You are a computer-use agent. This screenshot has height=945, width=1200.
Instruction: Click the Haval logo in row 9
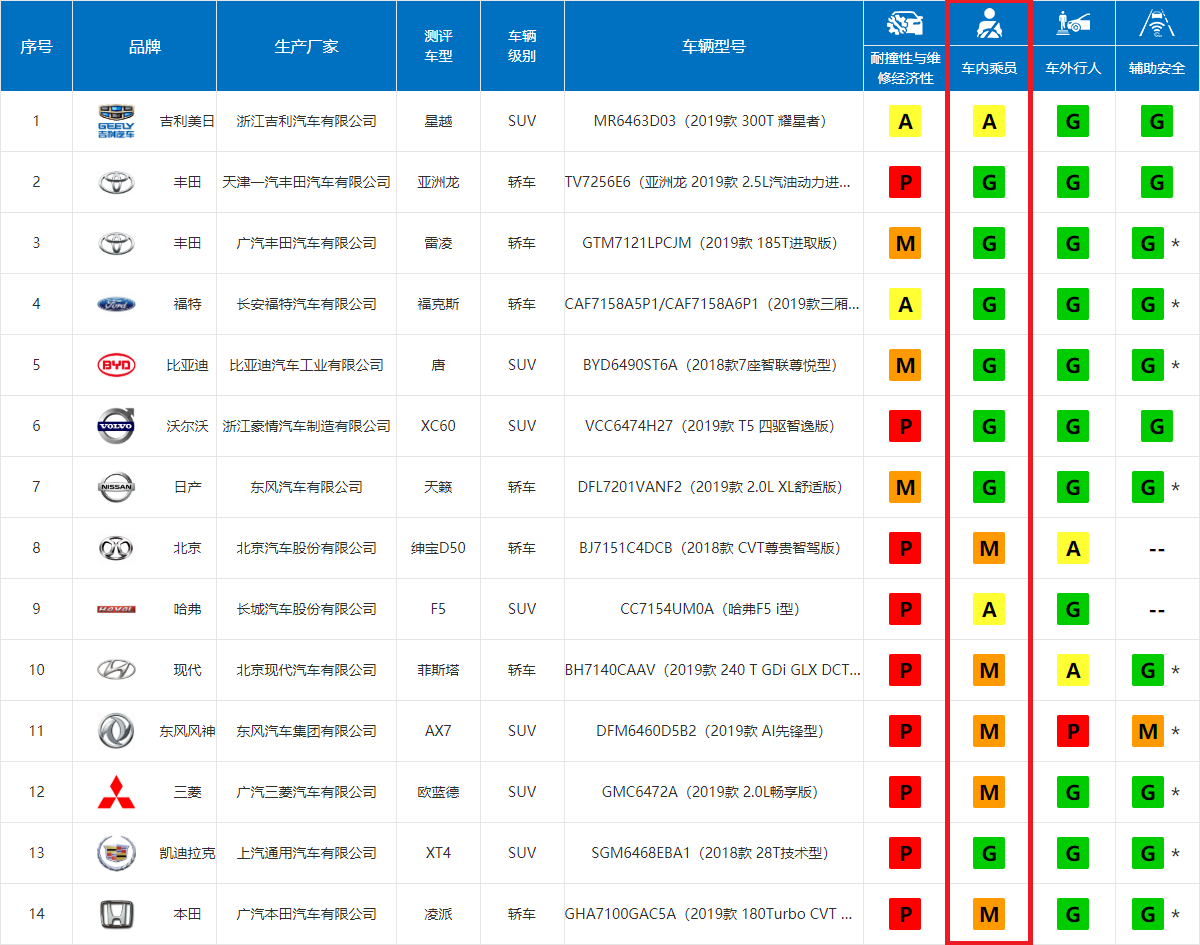pos(116,609)
